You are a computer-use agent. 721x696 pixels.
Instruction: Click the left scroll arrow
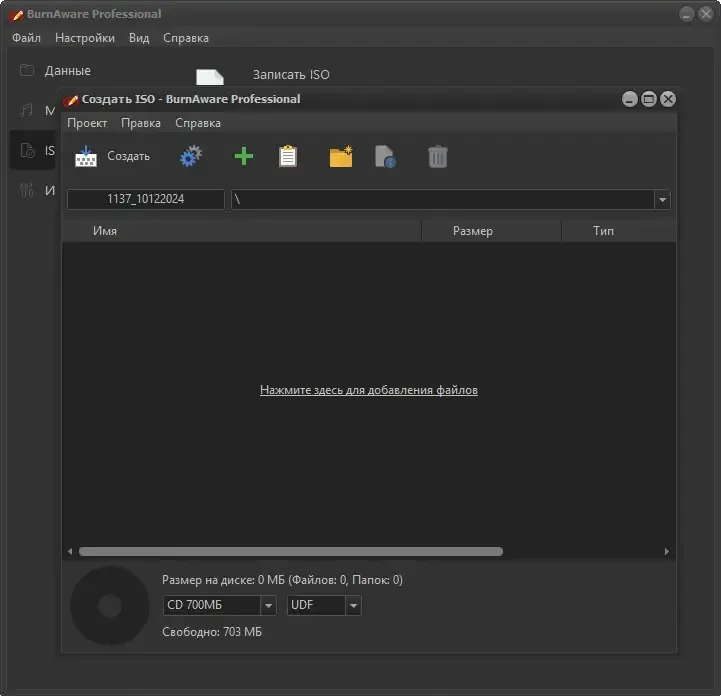pos(70,551)
